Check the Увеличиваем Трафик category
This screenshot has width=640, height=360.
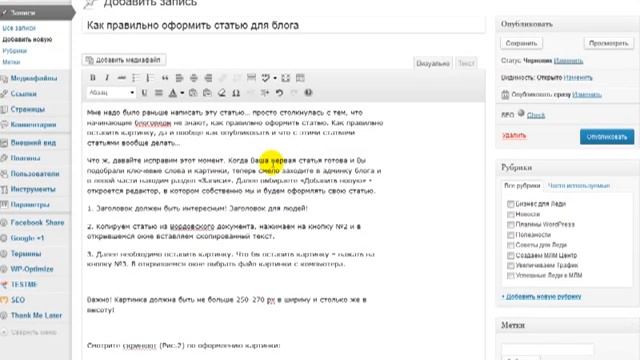coord(510,265)
